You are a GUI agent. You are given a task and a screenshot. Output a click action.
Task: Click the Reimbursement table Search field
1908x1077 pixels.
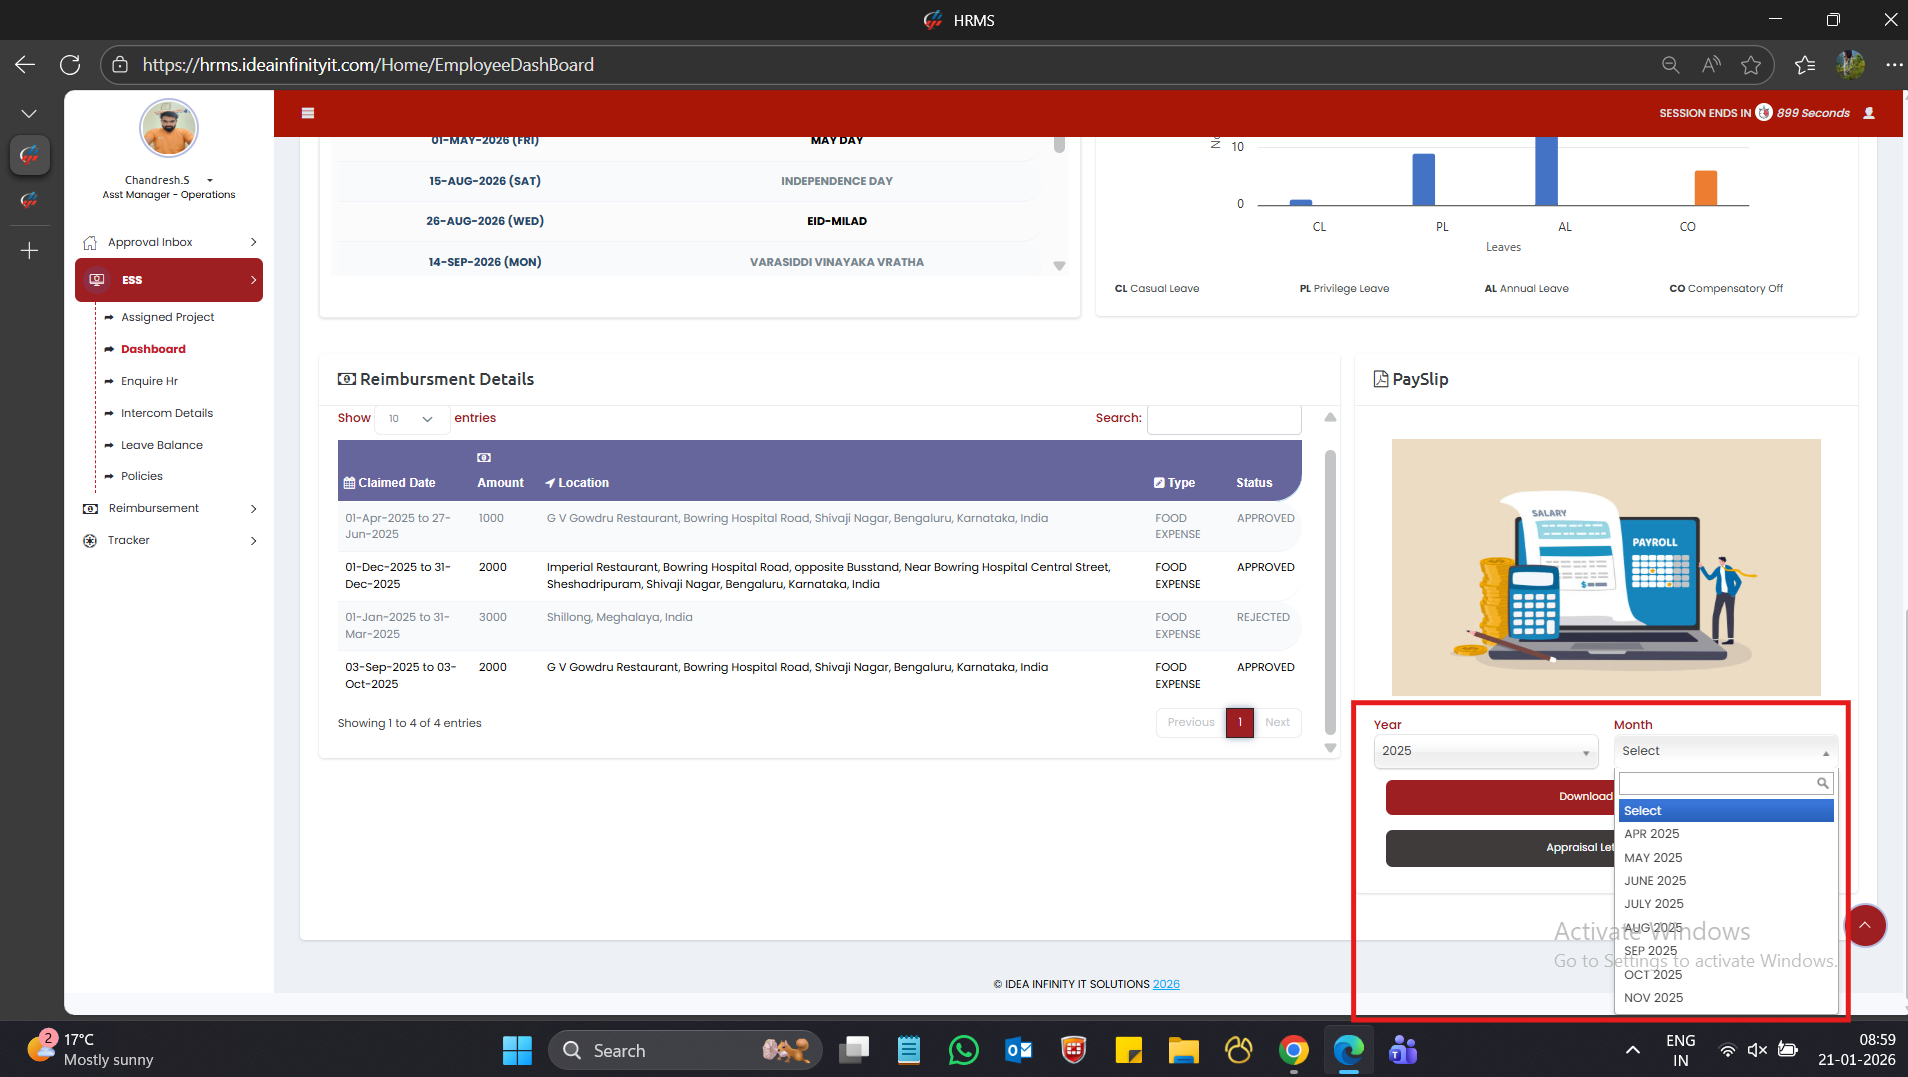pos(1223,419)
